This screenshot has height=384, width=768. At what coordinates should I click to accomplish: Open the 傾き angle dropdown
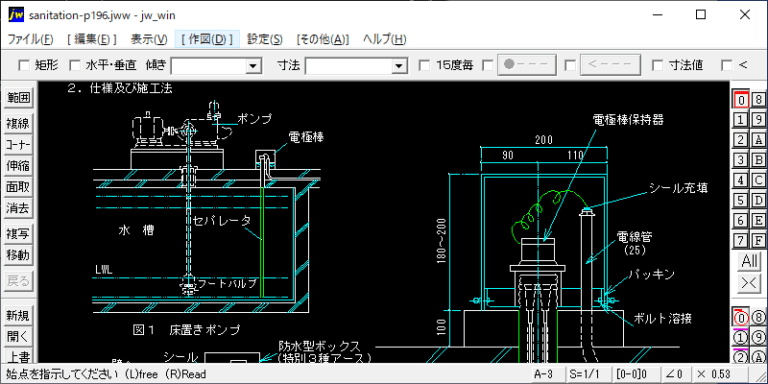click(253, 65)
